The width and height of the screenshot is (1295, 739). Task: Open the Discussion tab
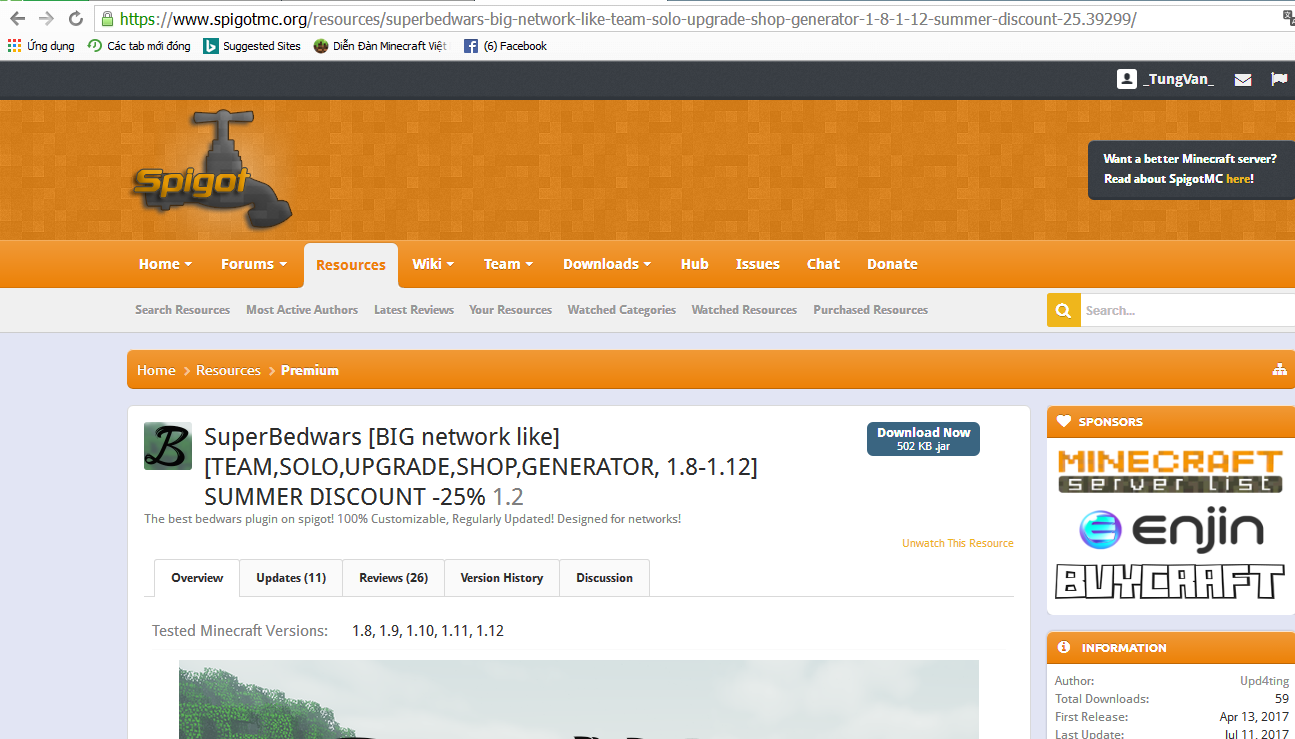click(604, 578)
